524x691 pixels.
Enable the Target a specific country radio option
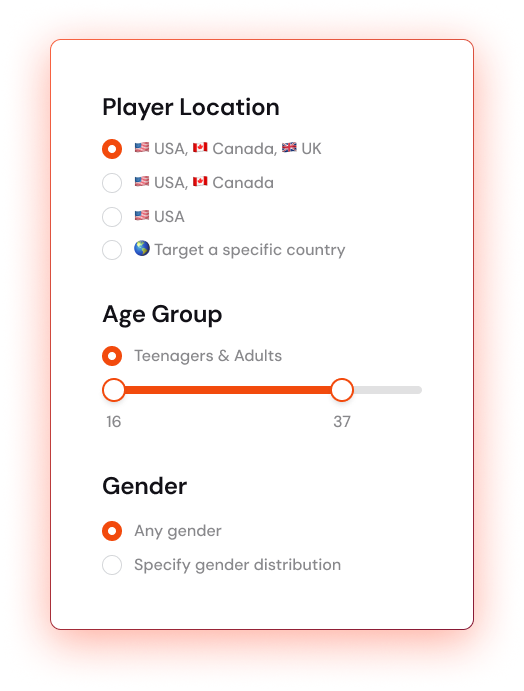pos(112,250)
